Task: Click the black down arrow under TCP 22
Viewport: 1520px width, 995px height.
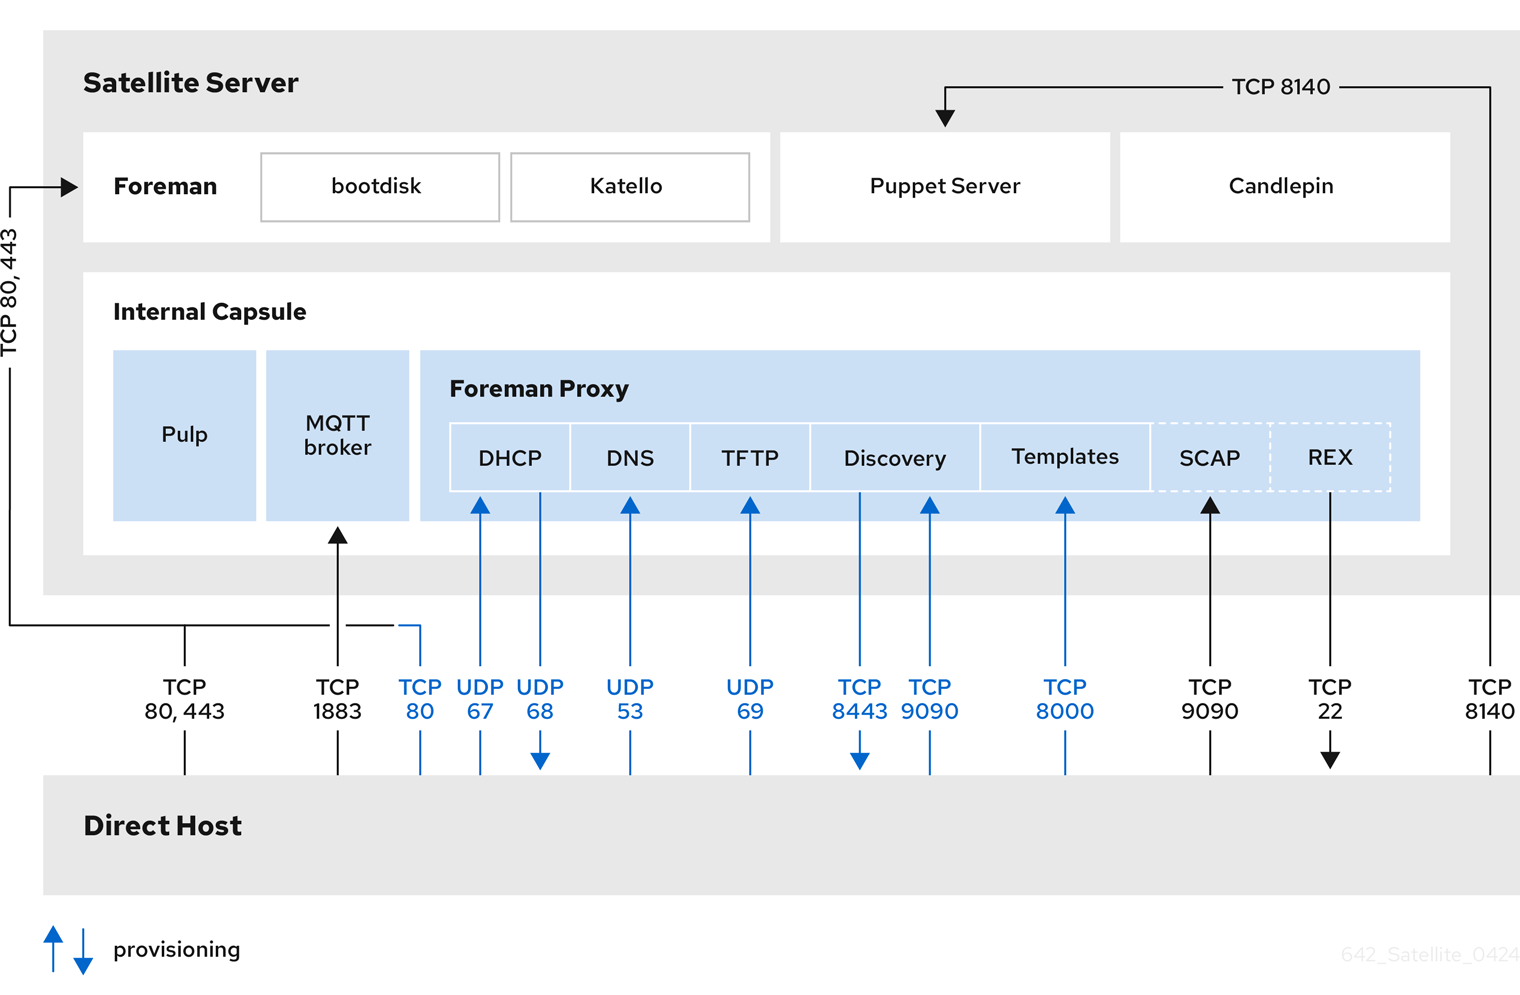Action: click(x=1330, y=759)
